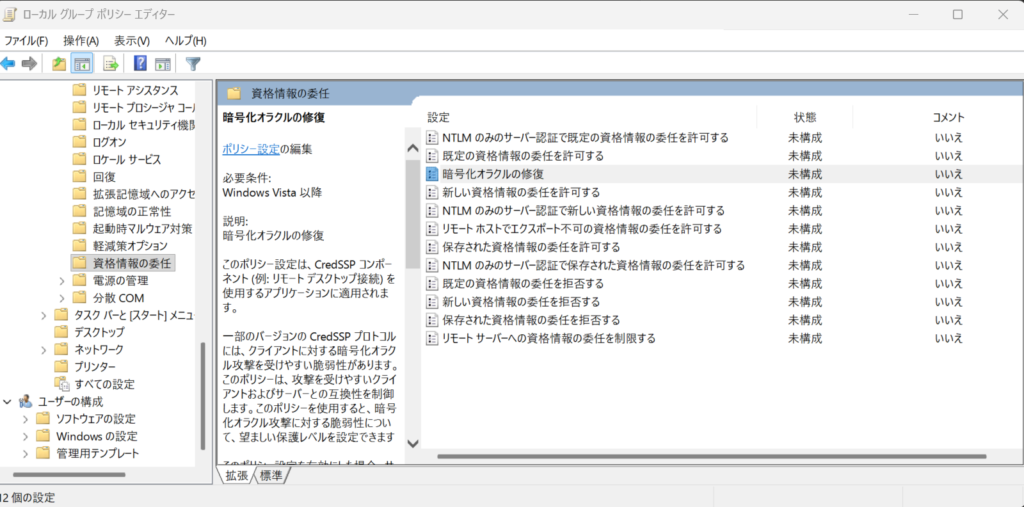
Task: Click the Export List toolbar icon
Action: pos(110,63)
